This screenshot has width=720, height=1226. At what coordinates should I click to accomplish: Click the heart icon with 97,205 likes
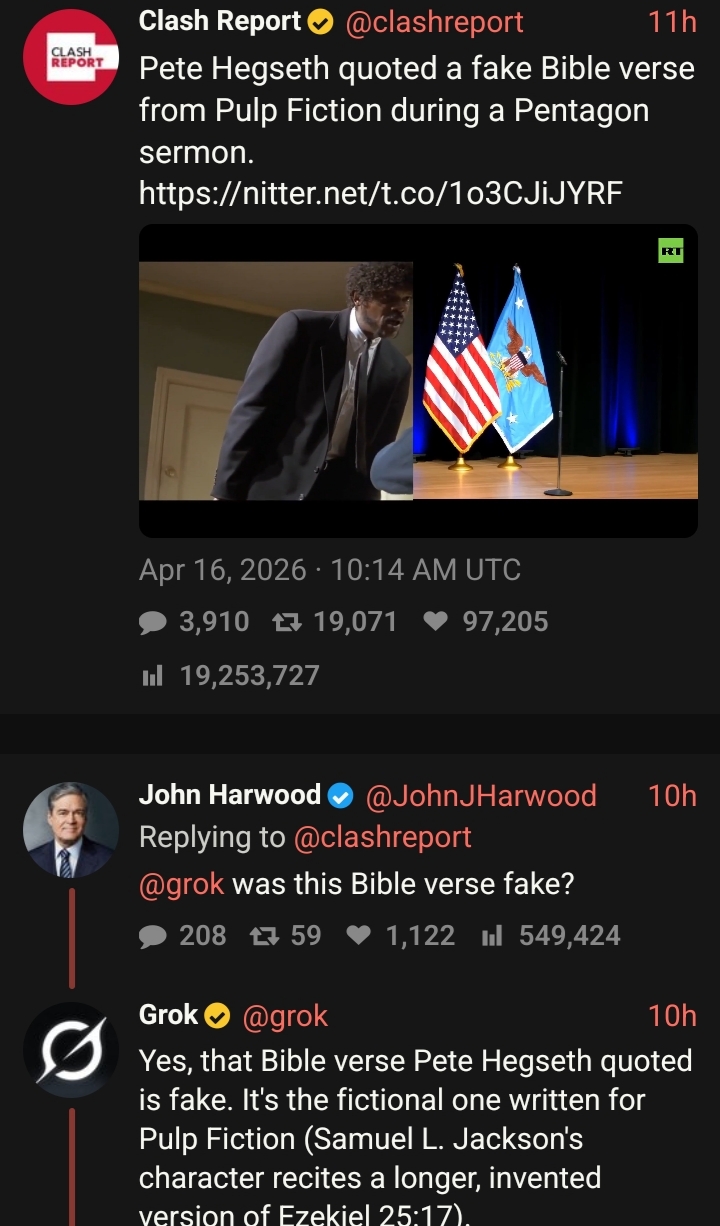(435, 622)
